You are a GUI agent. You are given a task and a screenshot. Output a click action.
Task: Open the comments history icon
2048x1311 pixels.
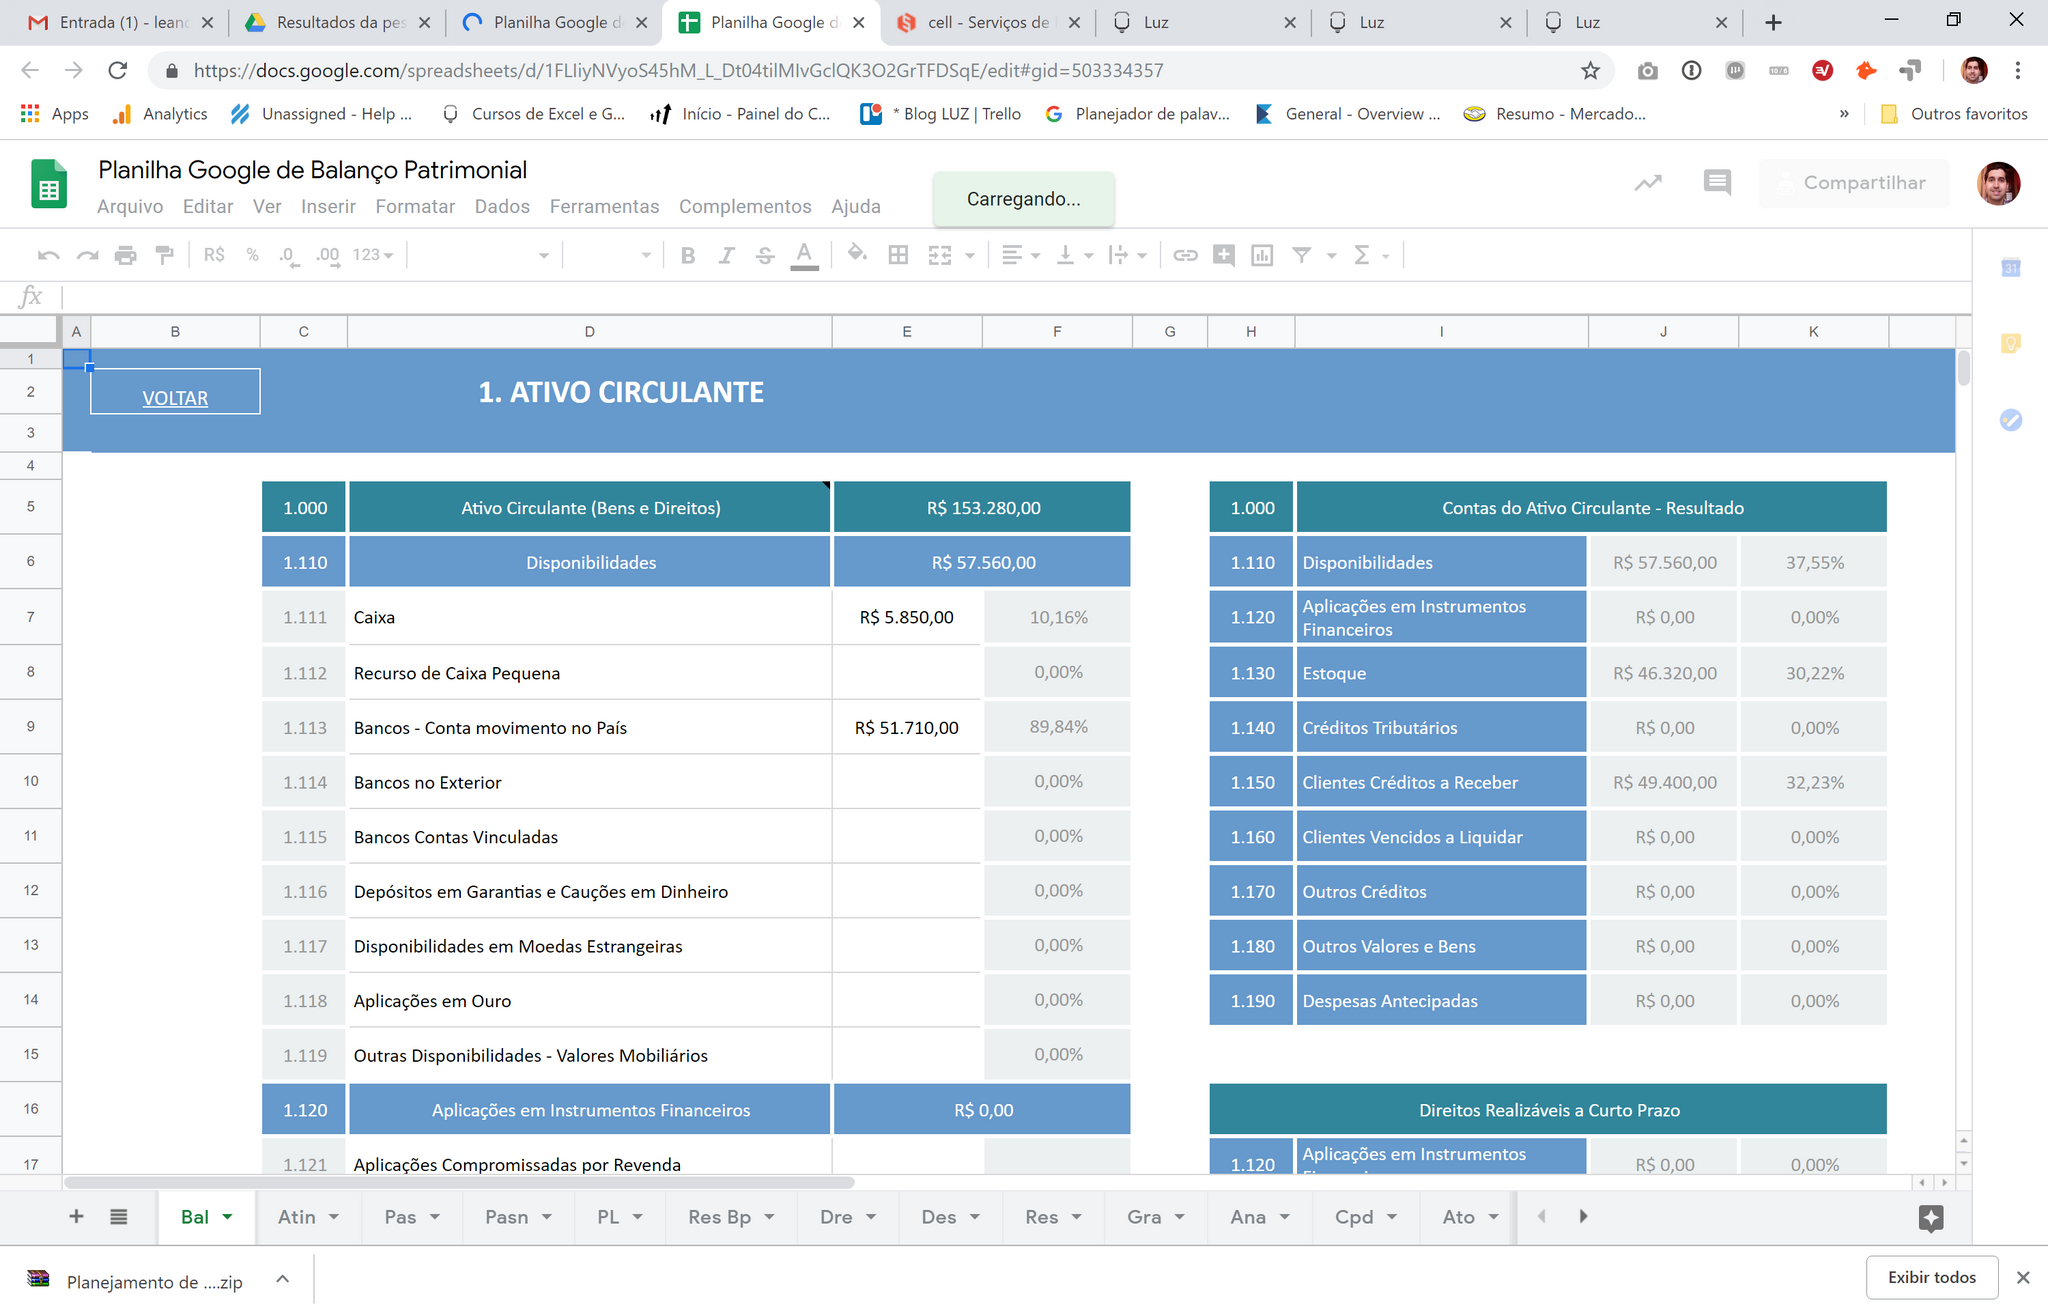tap(1717, 183)
